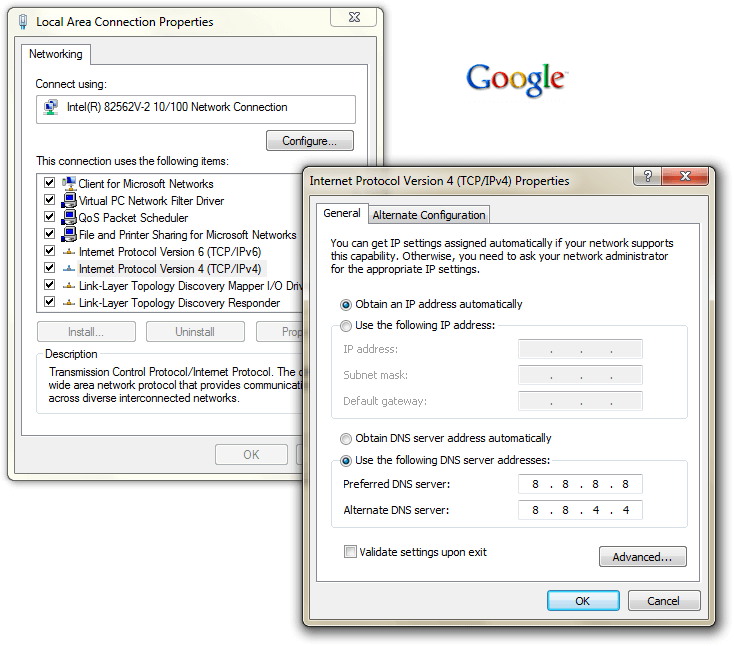Image resolution: width=734 pixels, height=646 pixels.
Task: Select Obtain DNS server address automatically
Action: coord(345,439)
